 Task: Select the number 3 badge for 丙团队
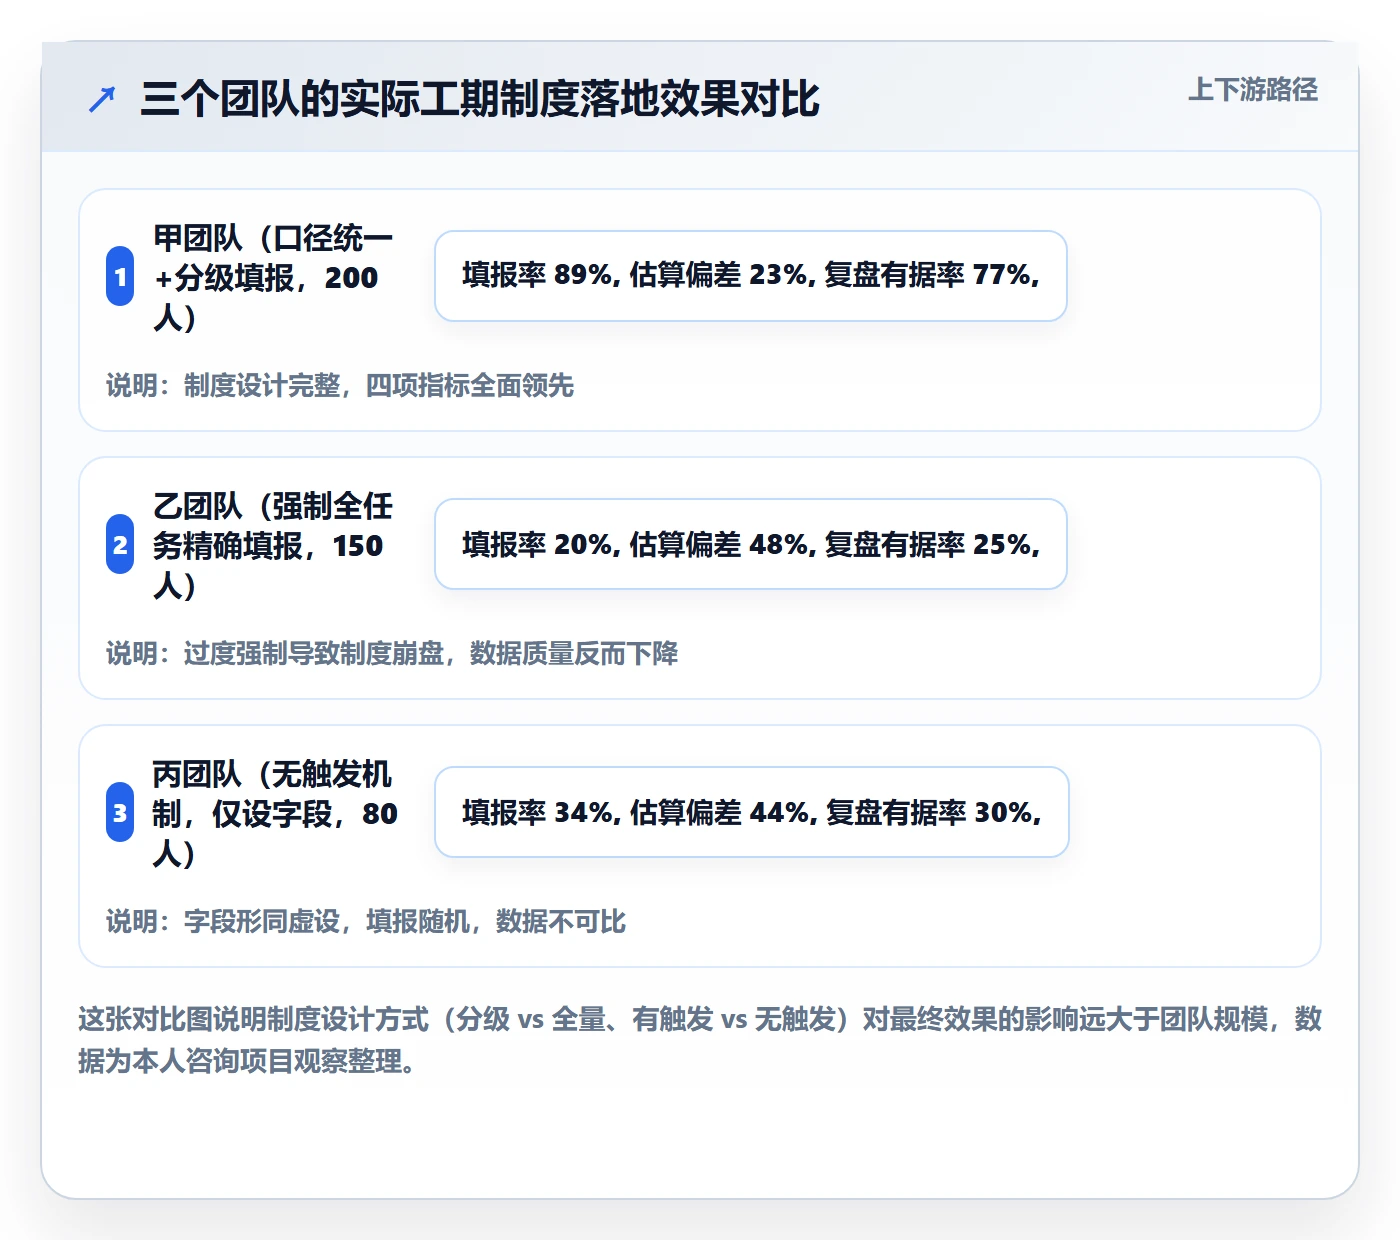[x=120, y=812]
